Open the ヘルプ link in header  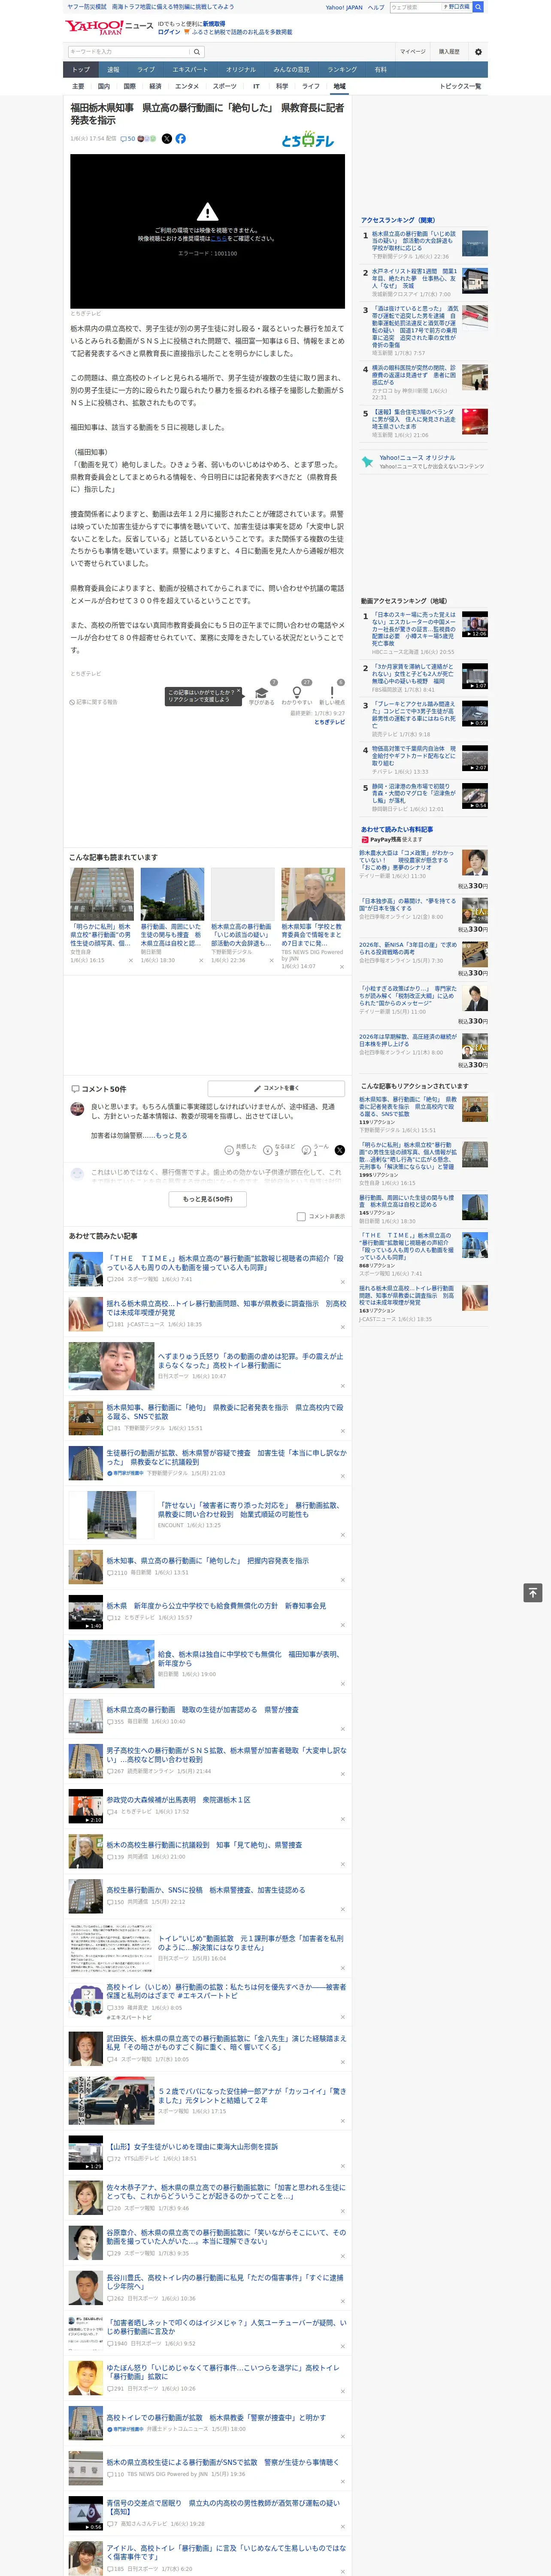click(375, 7)
